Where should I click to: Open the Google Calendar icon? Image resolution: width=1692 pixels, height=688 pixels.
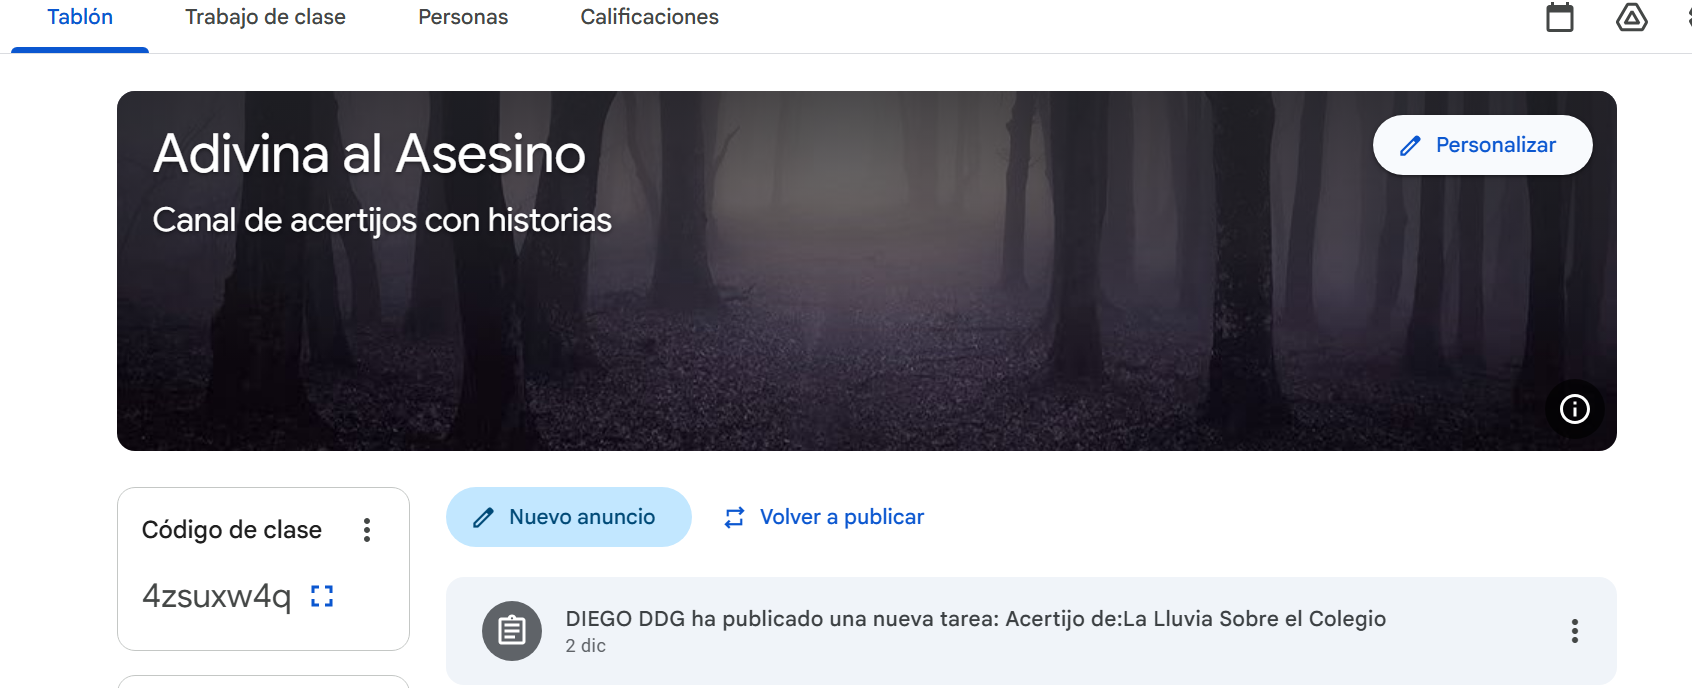[1559, 18]
